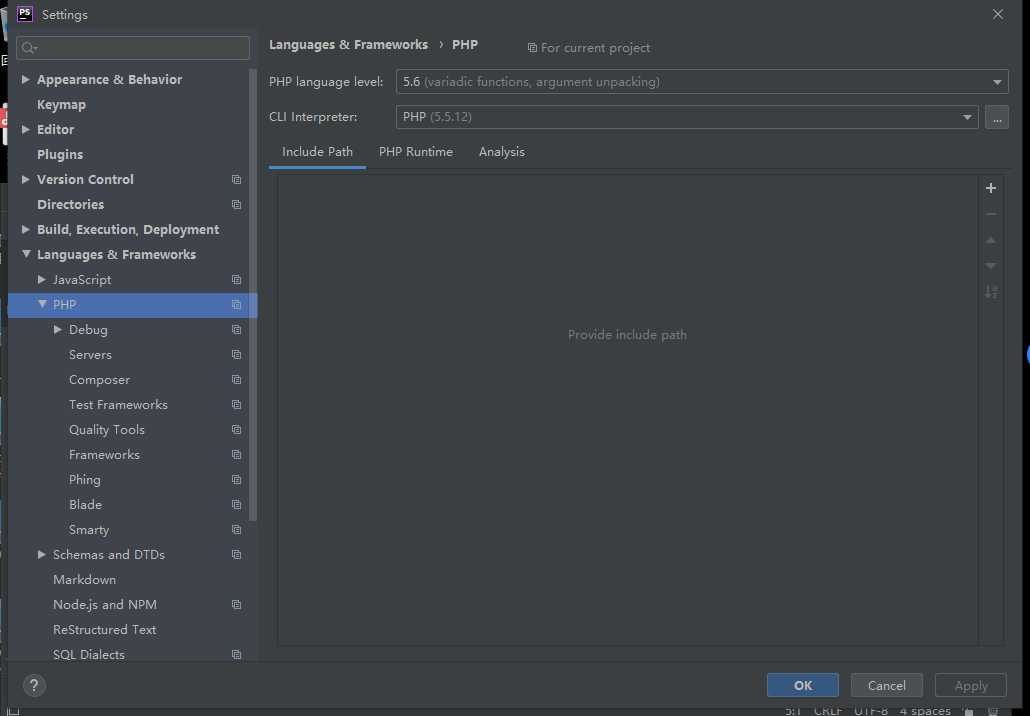Click the move down arrow icon

(991, 265)
